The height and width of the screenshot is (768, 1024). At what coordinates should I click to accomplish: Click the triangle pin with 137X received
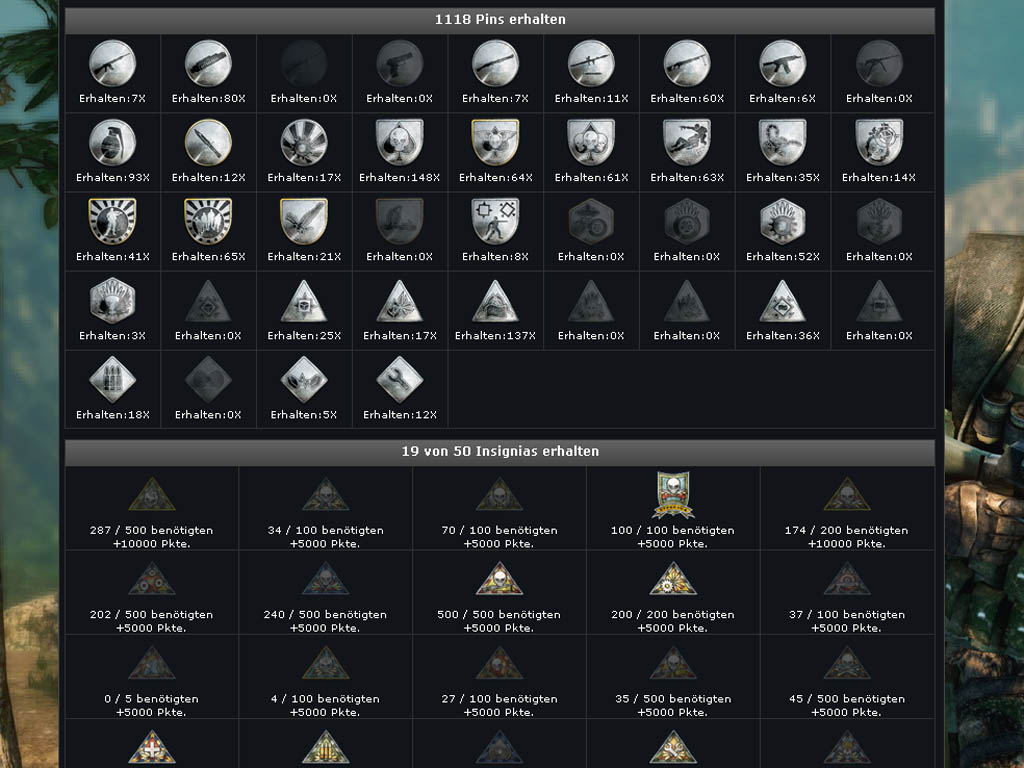point(495,302)
